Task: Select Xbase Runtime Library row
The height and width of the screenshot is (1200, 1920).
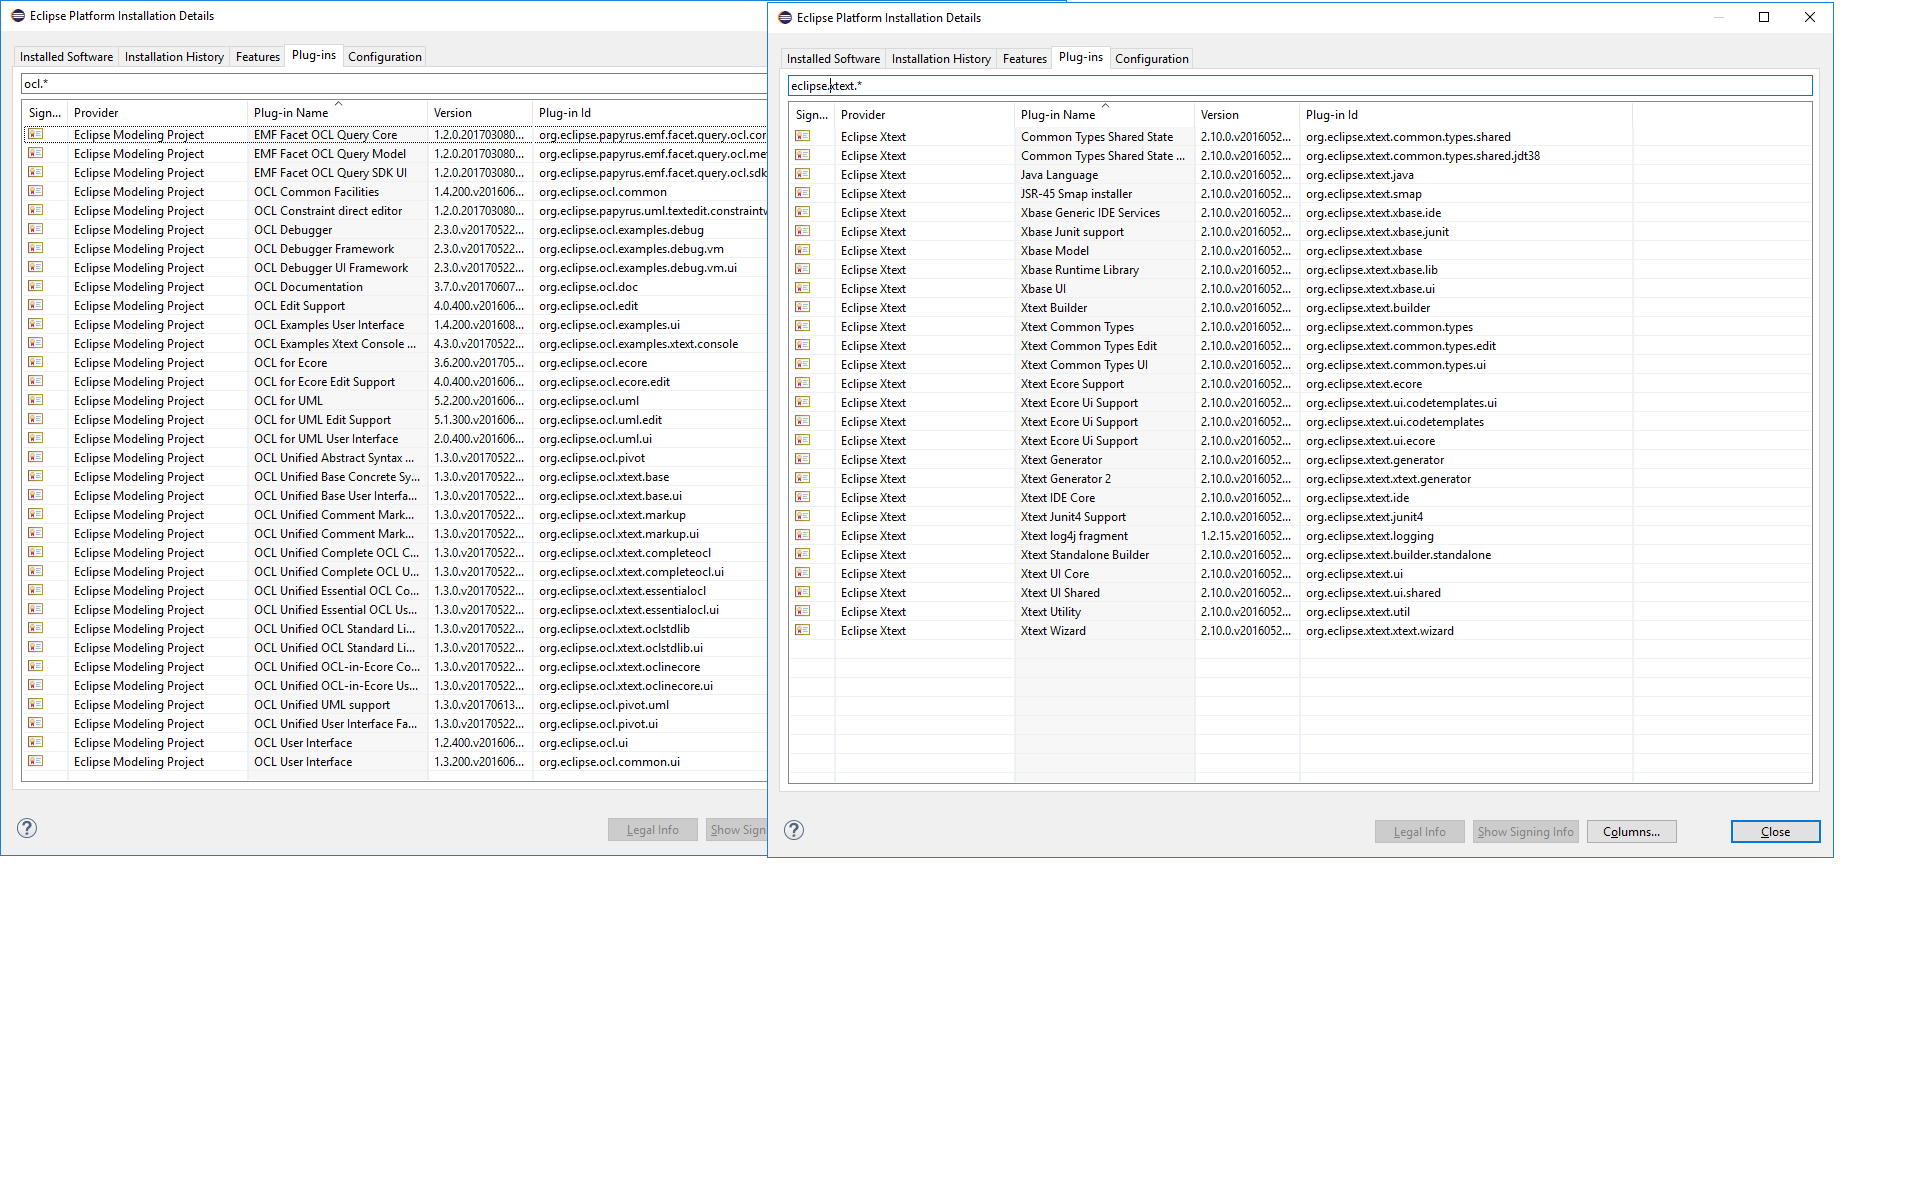Action: coord(1300,270)
